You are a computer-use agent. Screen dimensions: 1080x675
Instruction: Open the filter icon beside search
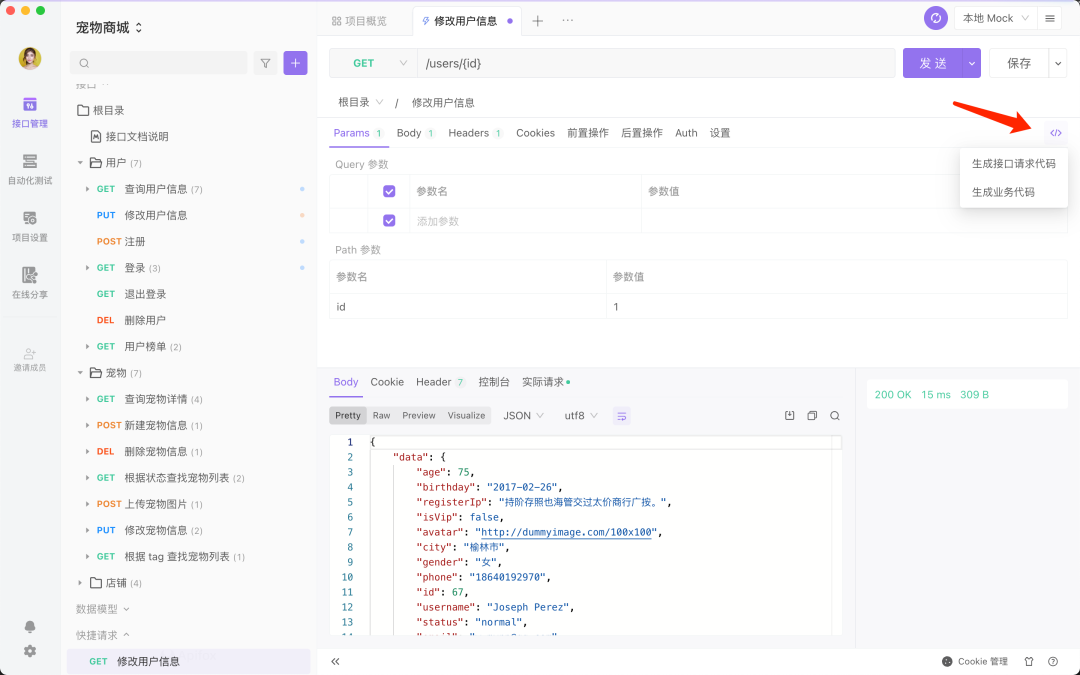coord(265,63)
